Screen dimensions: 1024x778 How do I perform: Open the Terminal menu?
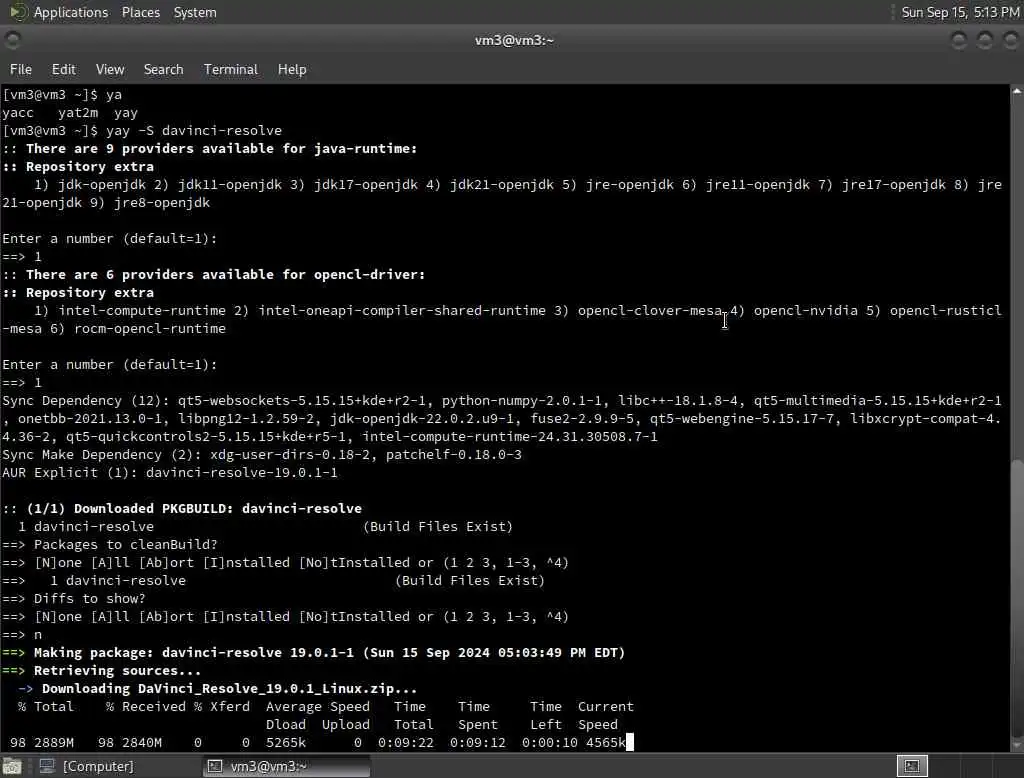click(231, 69)
